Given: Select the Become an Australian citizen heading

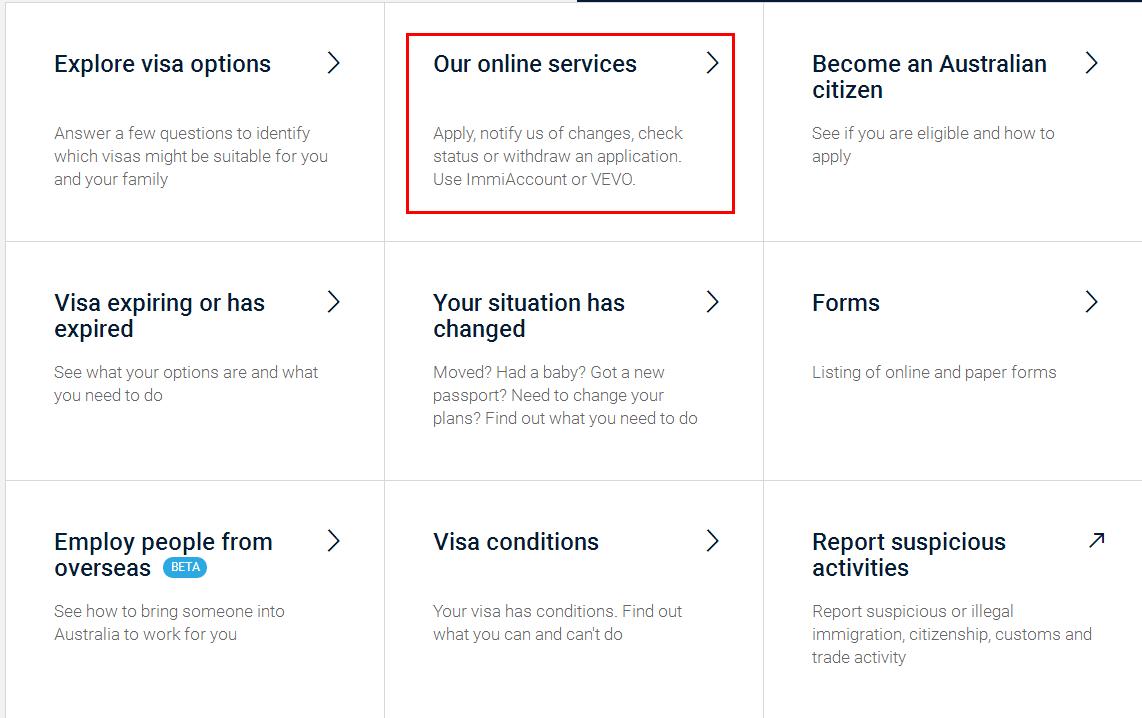Looking at the screenshot, I should pos(929,77).
